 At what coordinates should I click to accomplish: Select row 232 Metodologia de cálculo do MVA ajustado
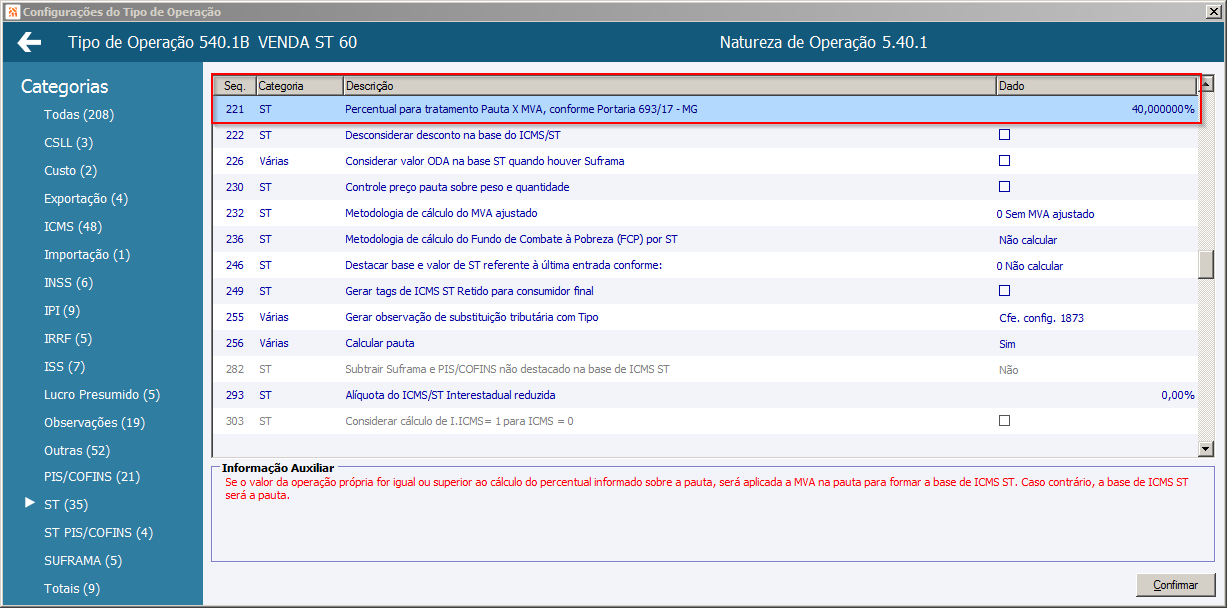click(706, 213)
